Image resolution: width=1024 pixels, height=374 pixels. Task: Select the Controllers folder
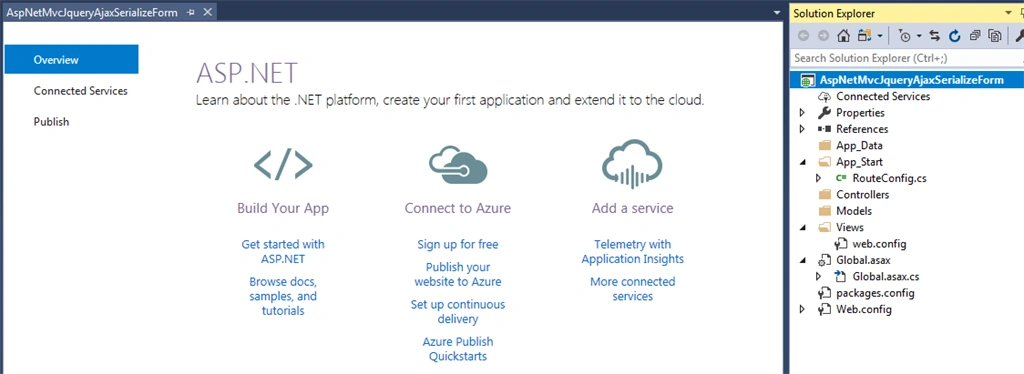(863, 195)
